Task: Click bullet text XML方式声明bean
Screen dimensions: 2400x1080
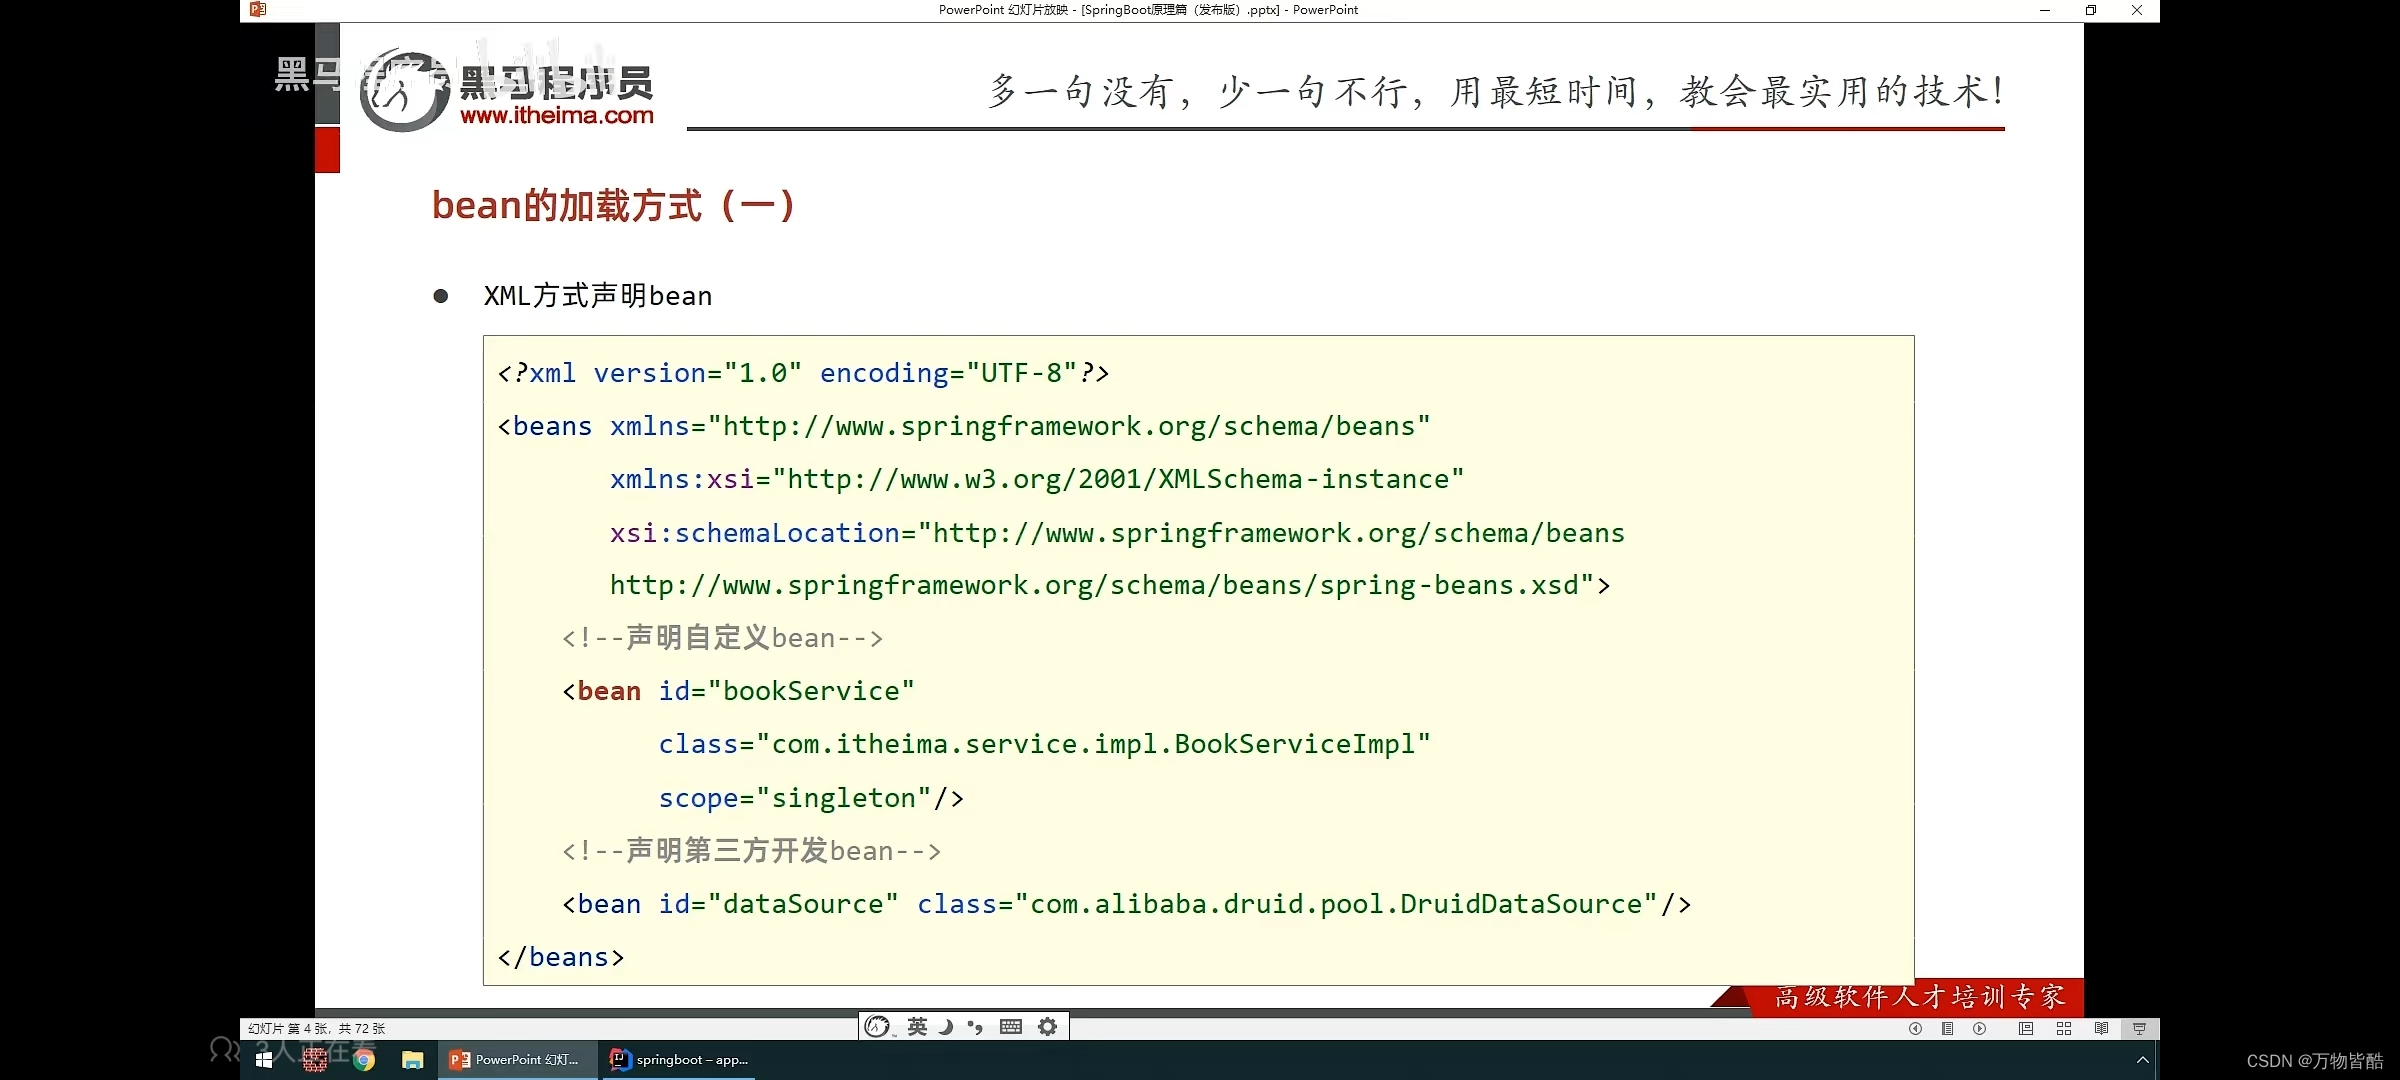Action: click(x=598, y=296)
